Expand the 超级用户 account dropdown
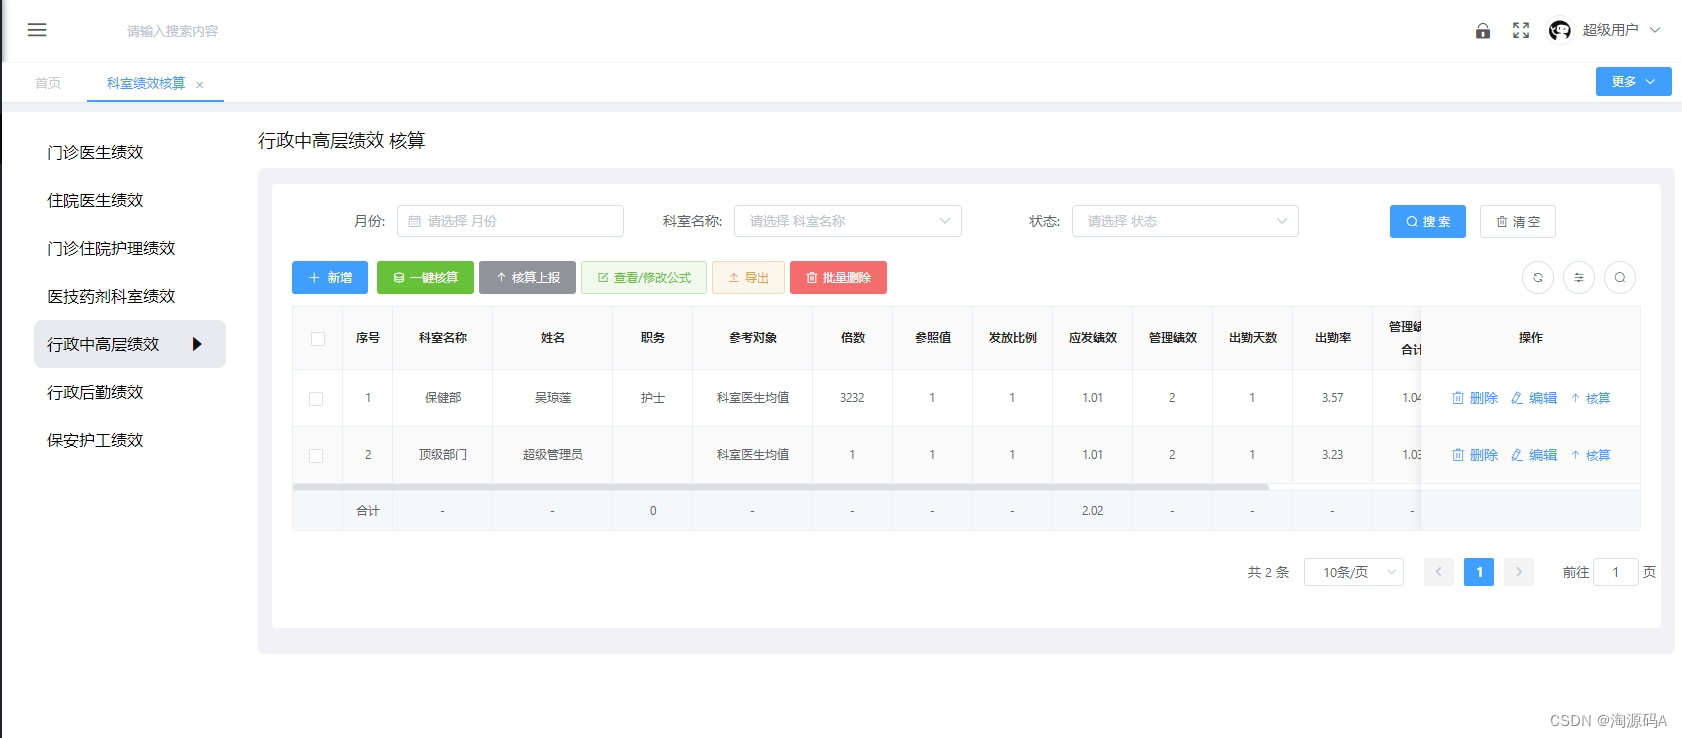The height and width of the screenshot is (738, 1682). (1621, 30)
